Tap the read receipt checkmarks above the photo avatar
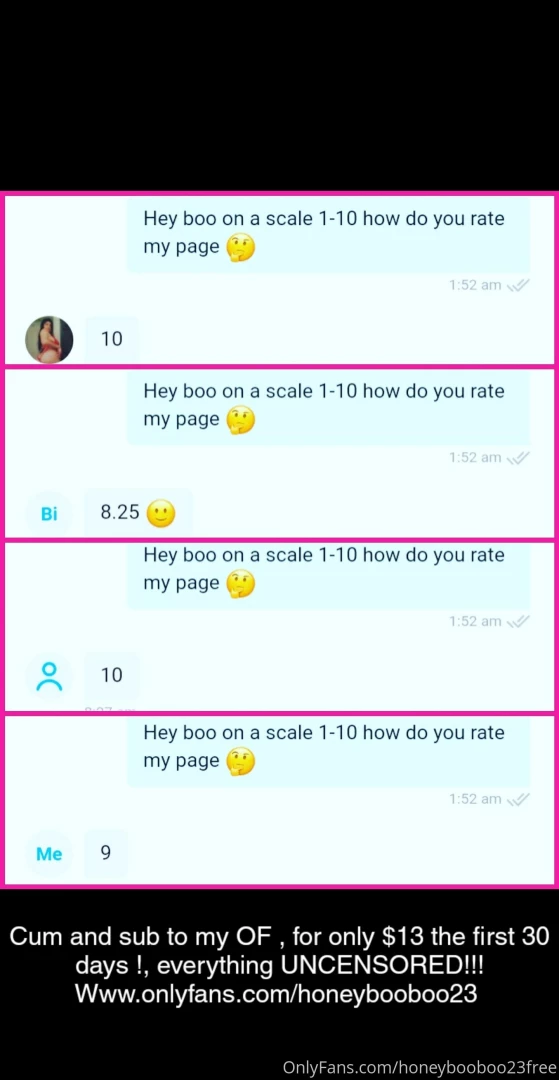The height and width of the screenshot is (1080, 559). (517, 285)
